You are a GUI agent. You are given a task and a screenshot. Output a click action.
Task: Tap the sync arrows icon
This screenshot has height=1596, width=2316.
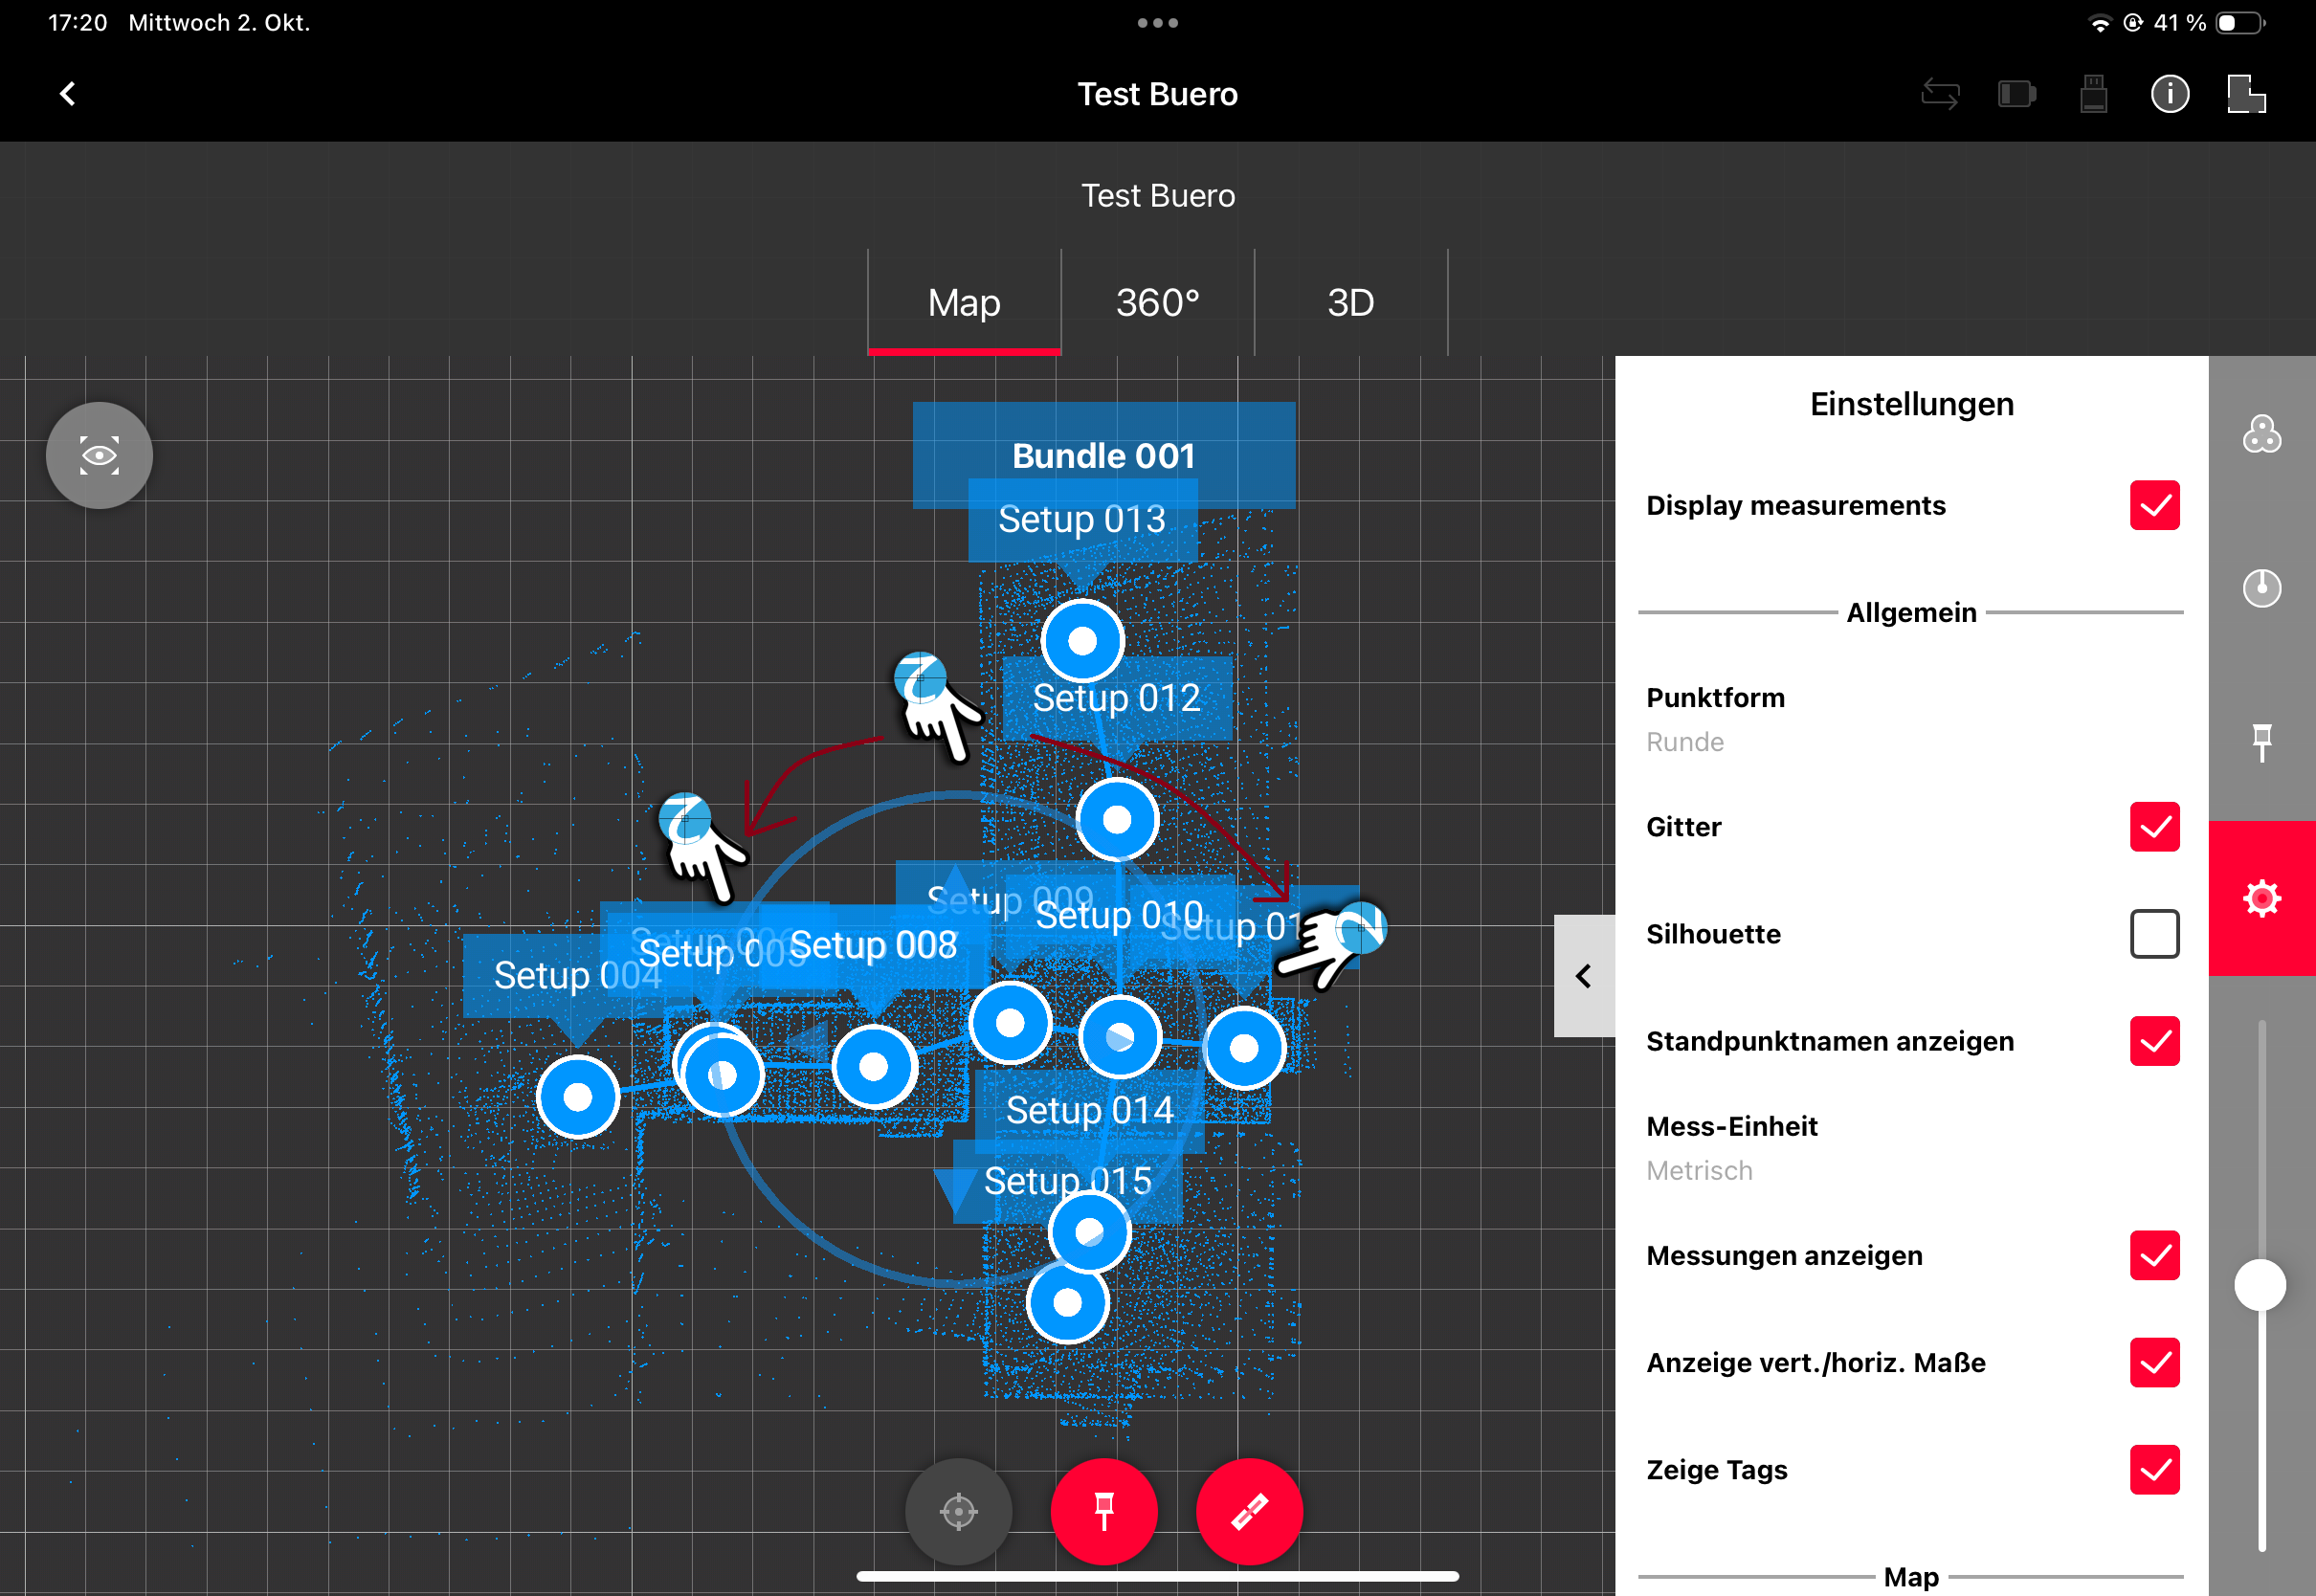click(x=1940, y=94)
